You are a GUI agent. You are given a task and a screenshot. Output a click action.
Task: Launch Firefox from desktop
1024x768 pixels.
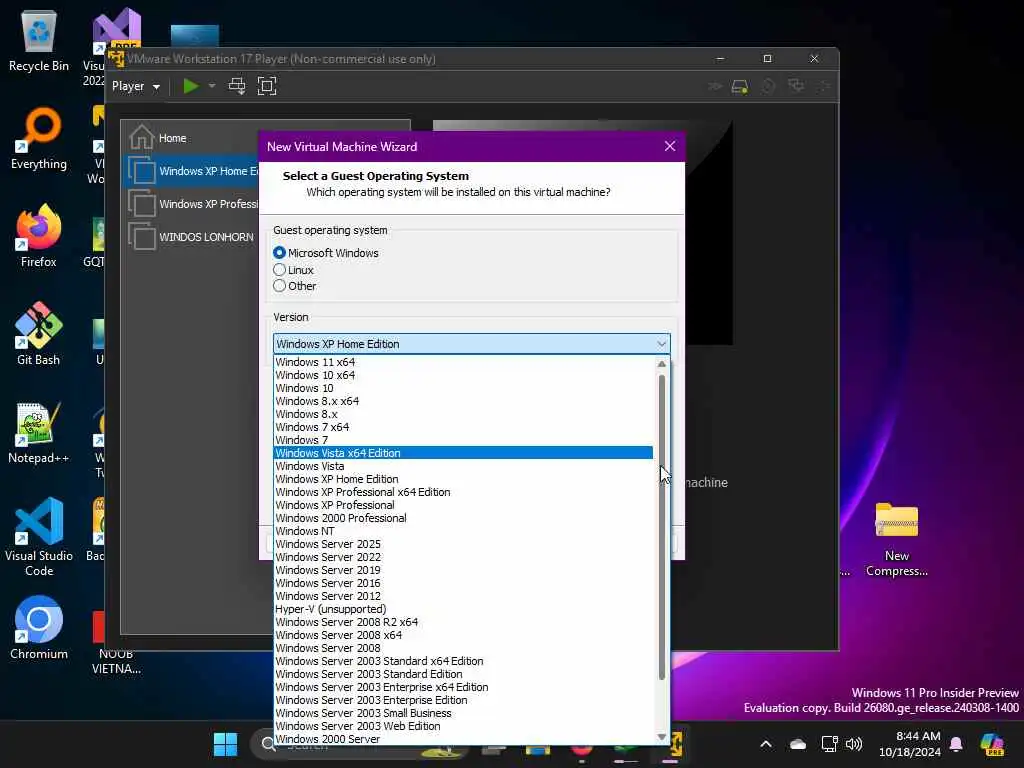pos(39,236)
